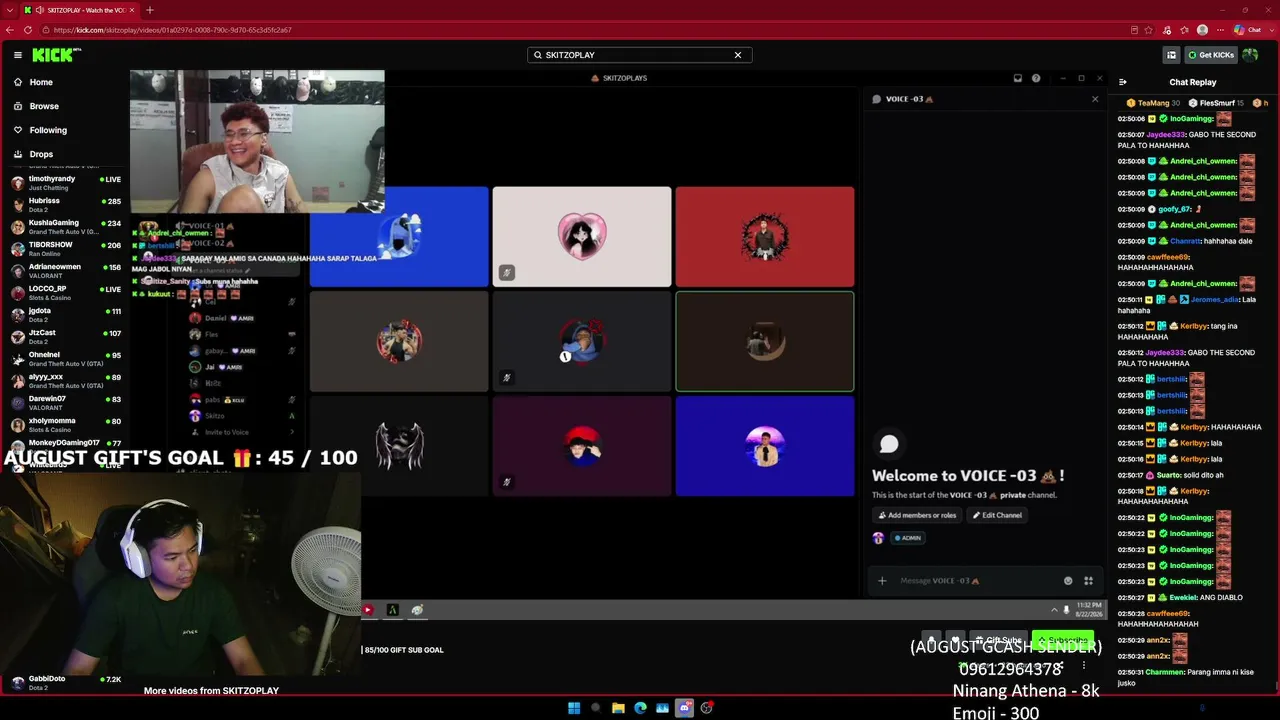Clear the SKITZOPLAY search box
This screenshot has height=720, width=1280.
(738, 55)
